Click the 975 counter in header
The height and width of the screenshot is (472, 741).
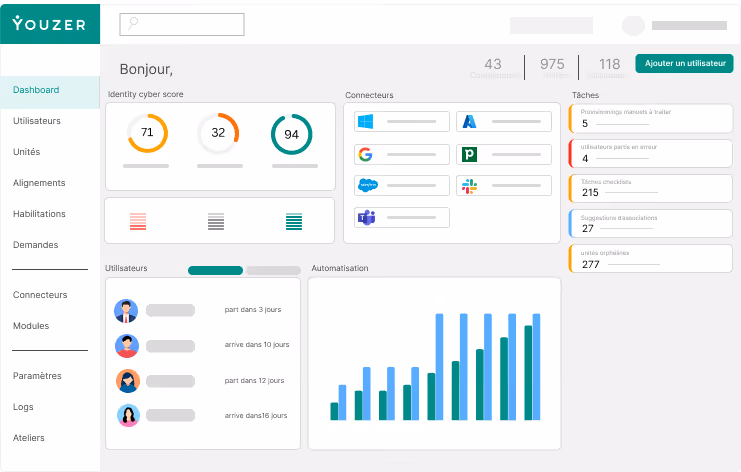552,64
